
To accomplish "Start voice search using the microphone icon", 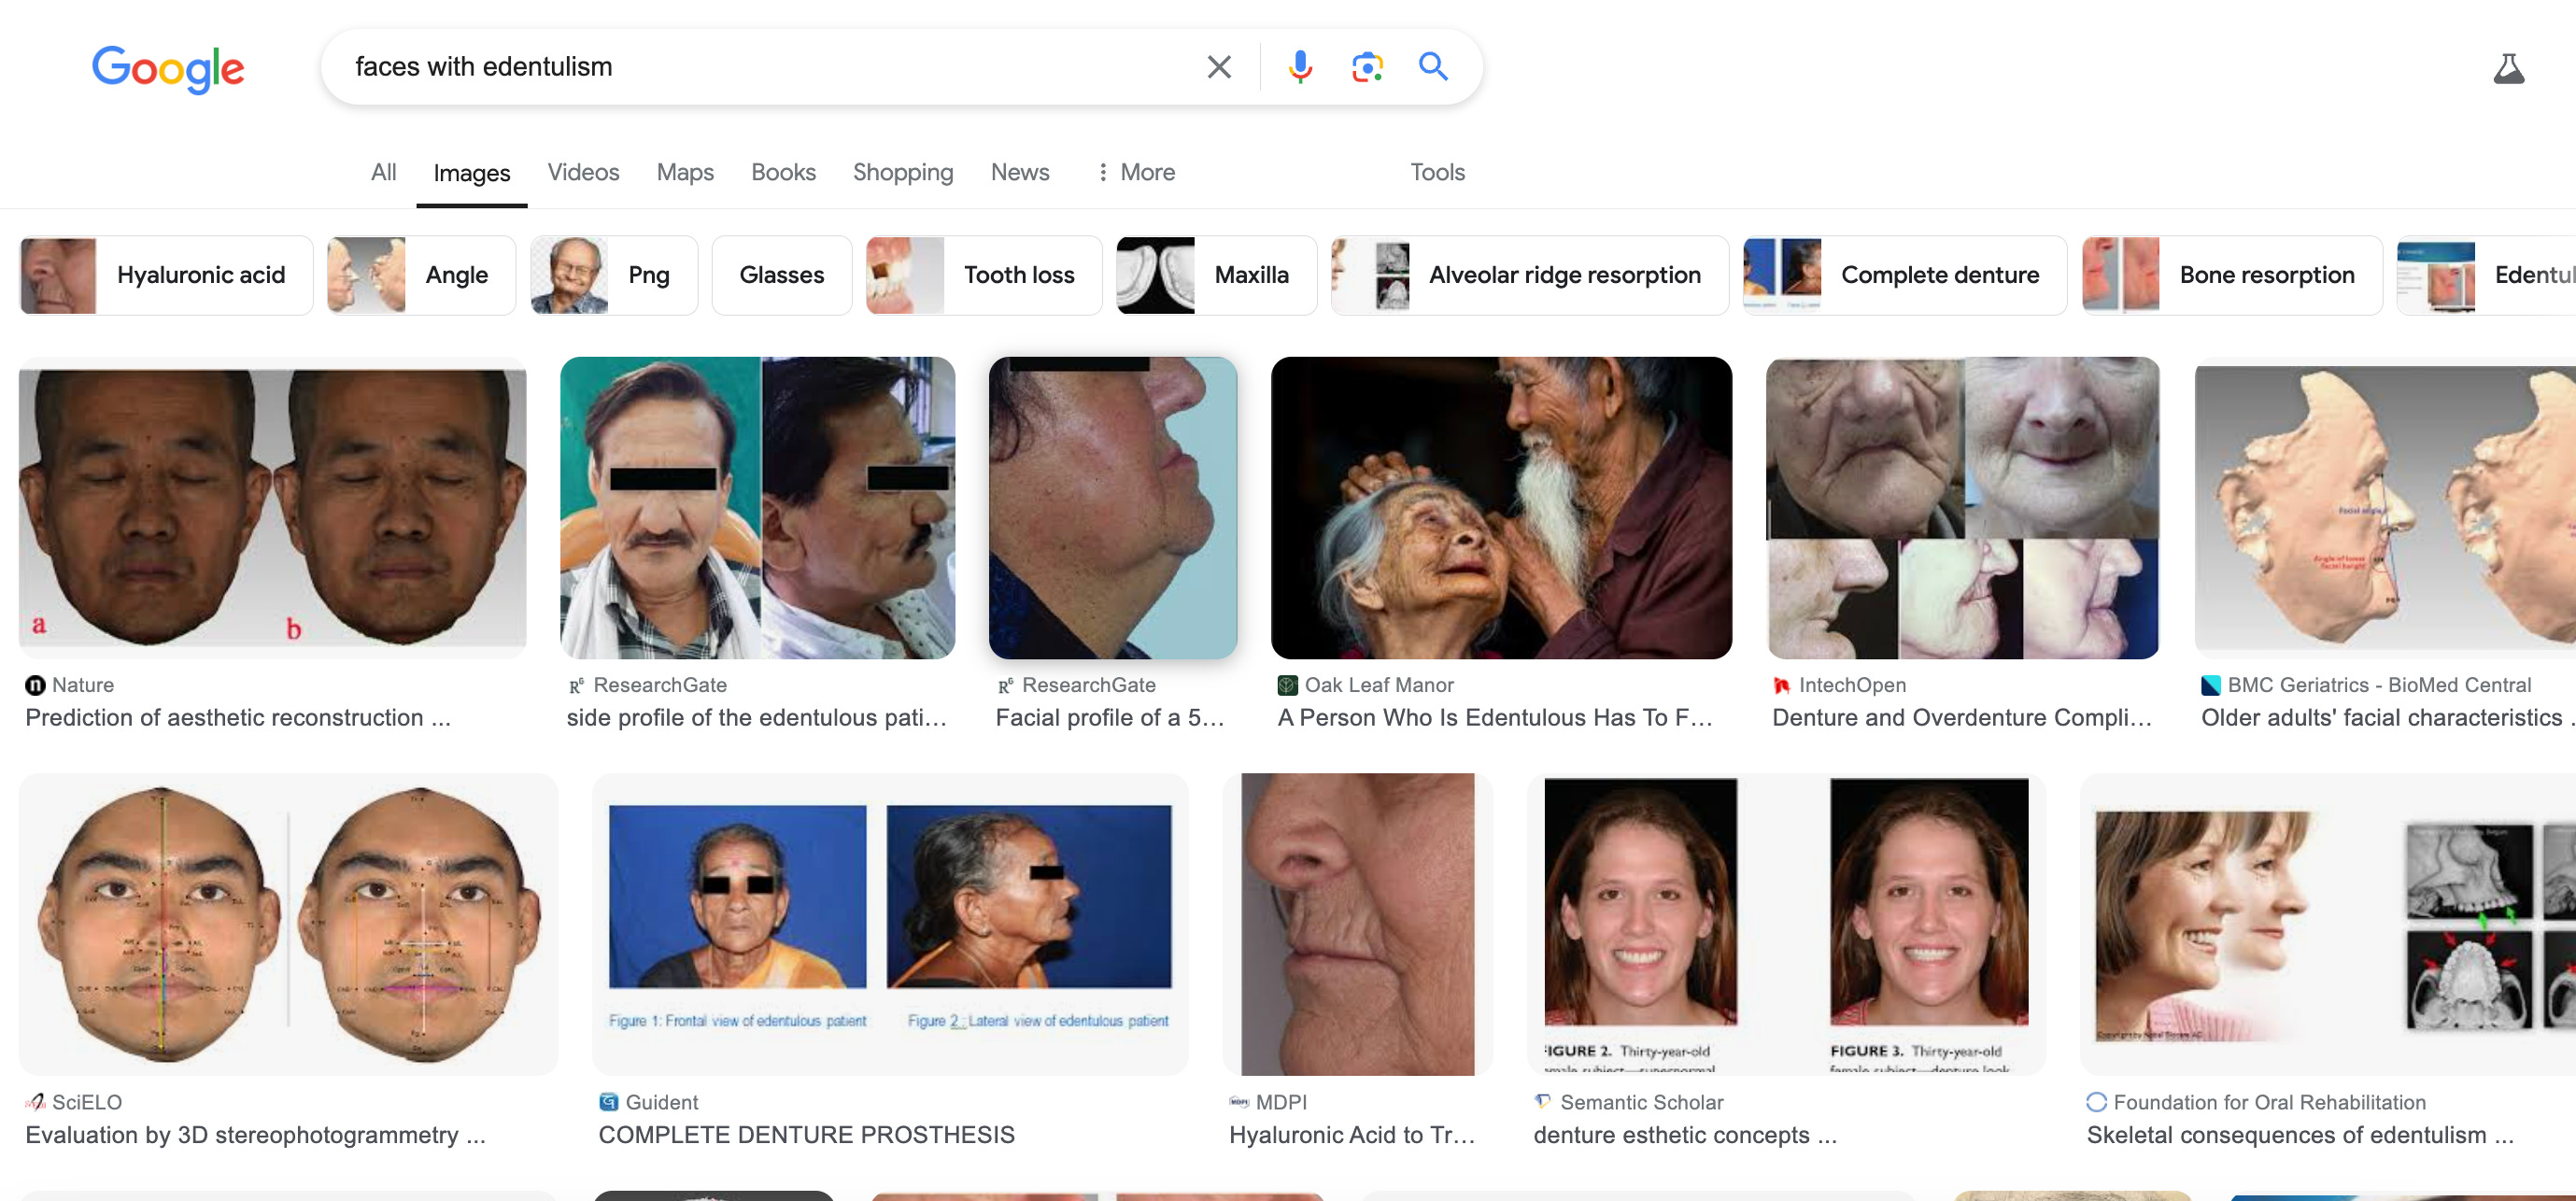I will [1301, 66].
